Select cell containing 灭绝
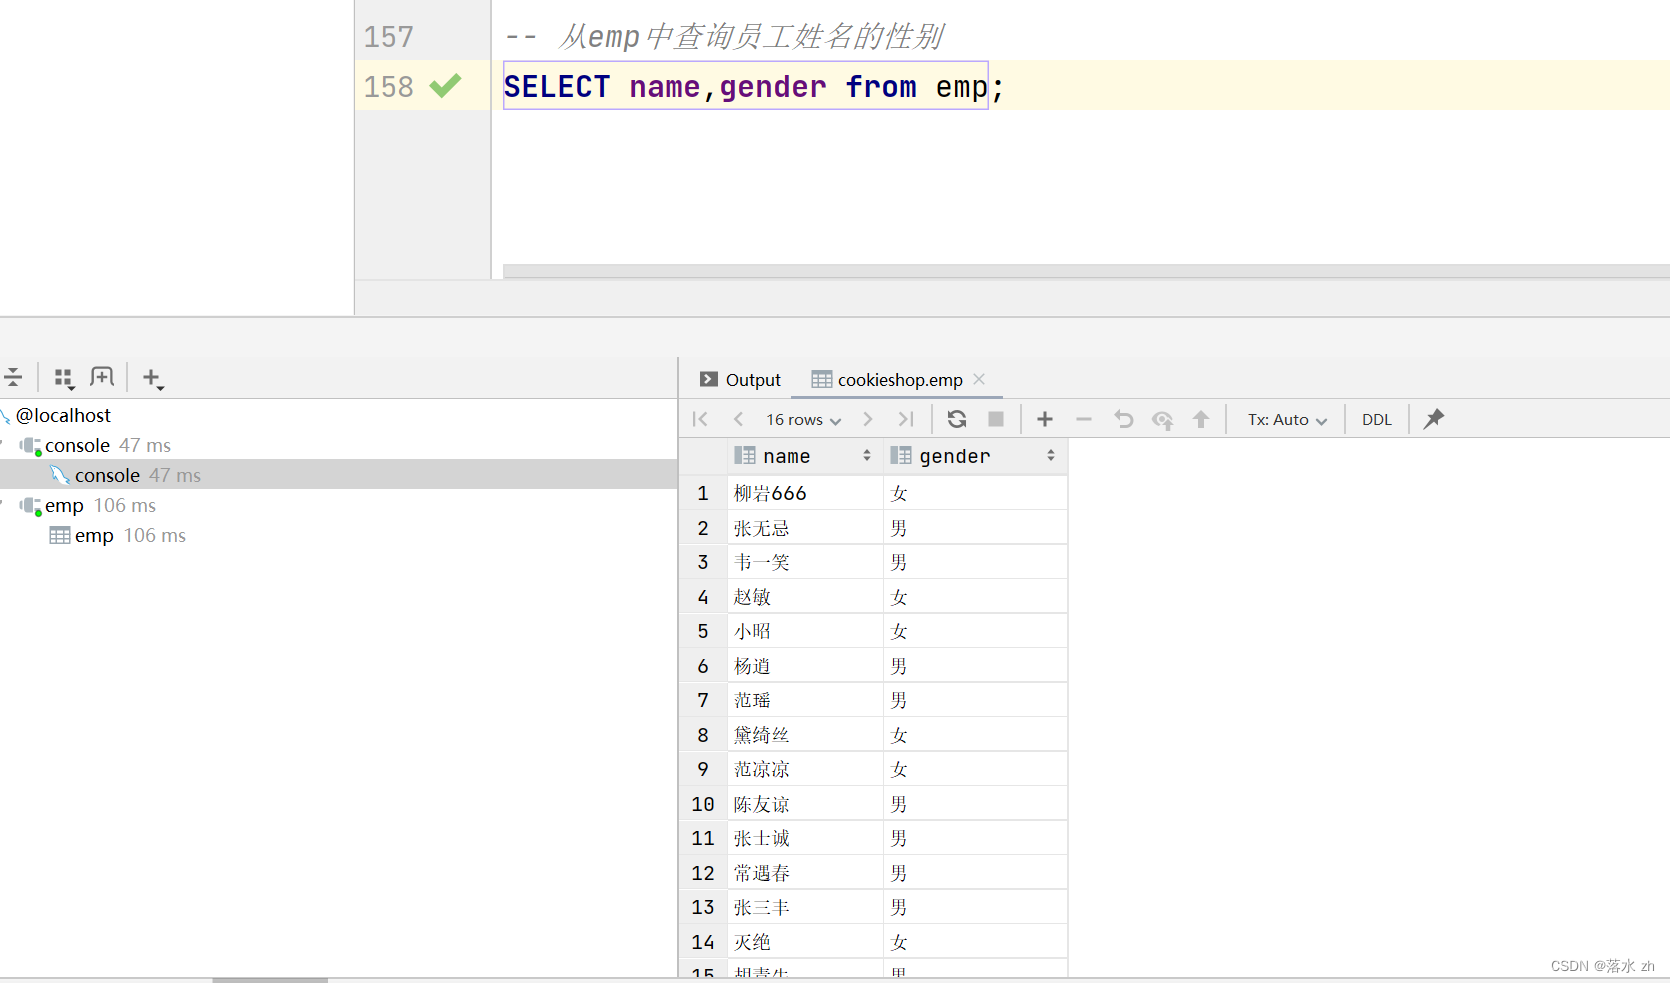Screen dimensions: 1670x983 [805, 942]
